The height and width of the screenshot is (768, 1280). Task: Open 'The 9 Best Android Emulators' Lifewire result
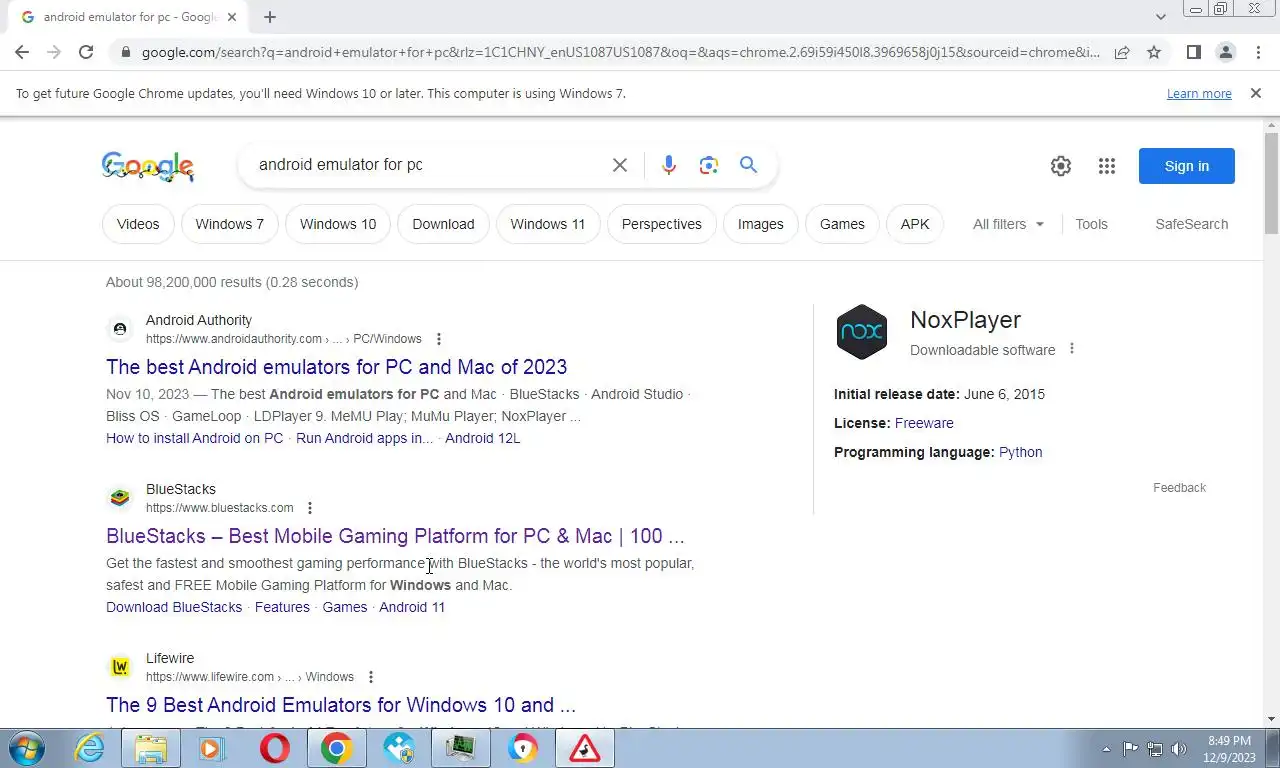pos(341,705)
